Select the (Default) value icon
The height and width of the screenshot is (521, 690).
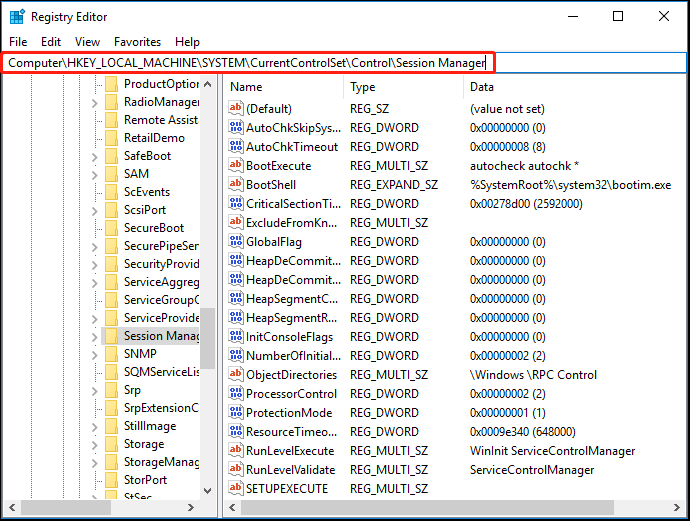236,108
